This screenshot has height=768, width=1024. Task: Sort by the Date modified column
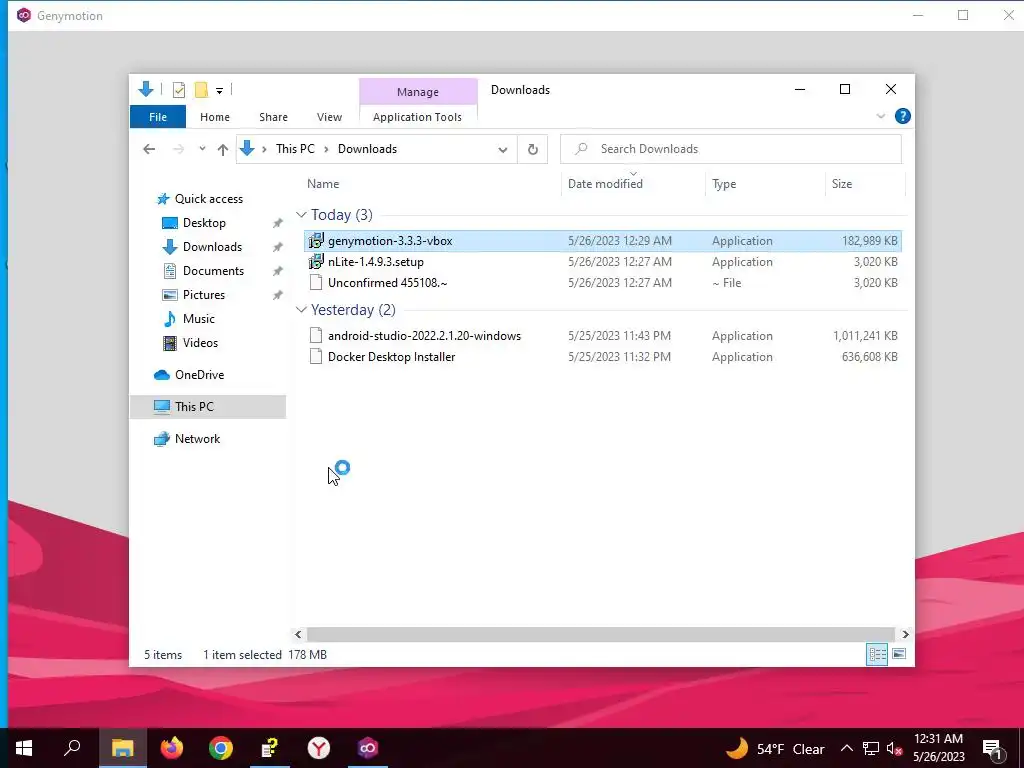click(605, 184)
